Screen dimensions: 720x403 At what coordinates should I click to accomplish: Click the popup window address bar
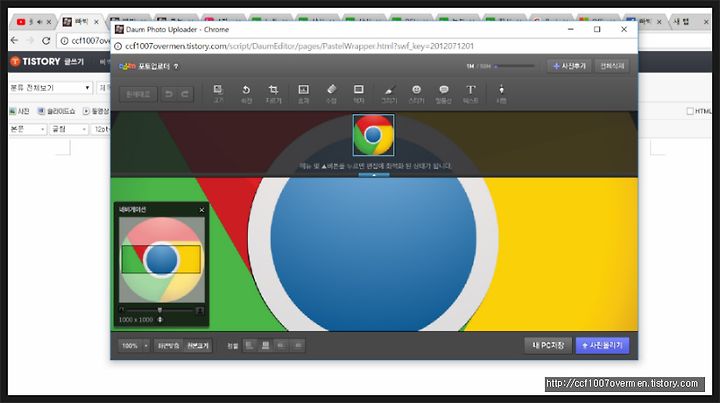(x=374, y=46)
